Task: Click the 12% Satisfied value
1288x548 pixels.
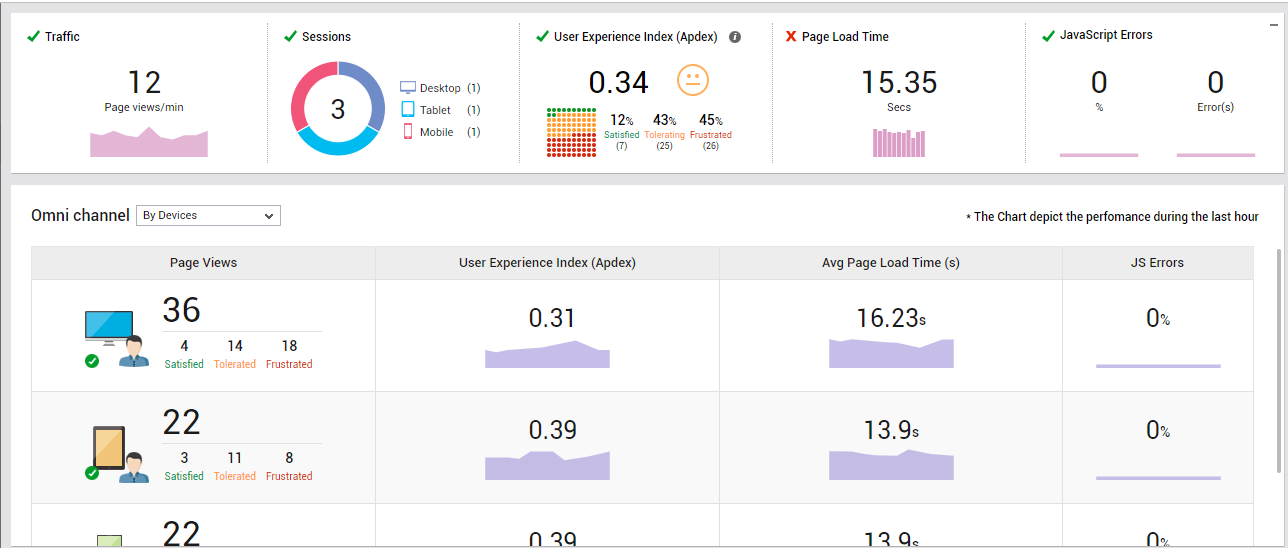Action: (x=621, y=120)
